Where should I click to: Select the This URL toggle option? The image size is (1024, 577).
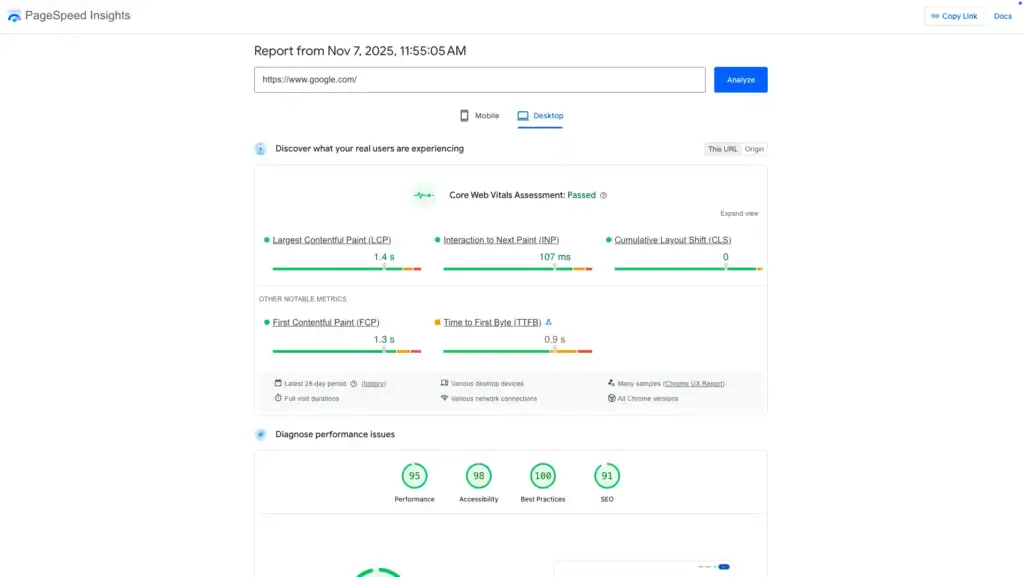click(723, 148)
